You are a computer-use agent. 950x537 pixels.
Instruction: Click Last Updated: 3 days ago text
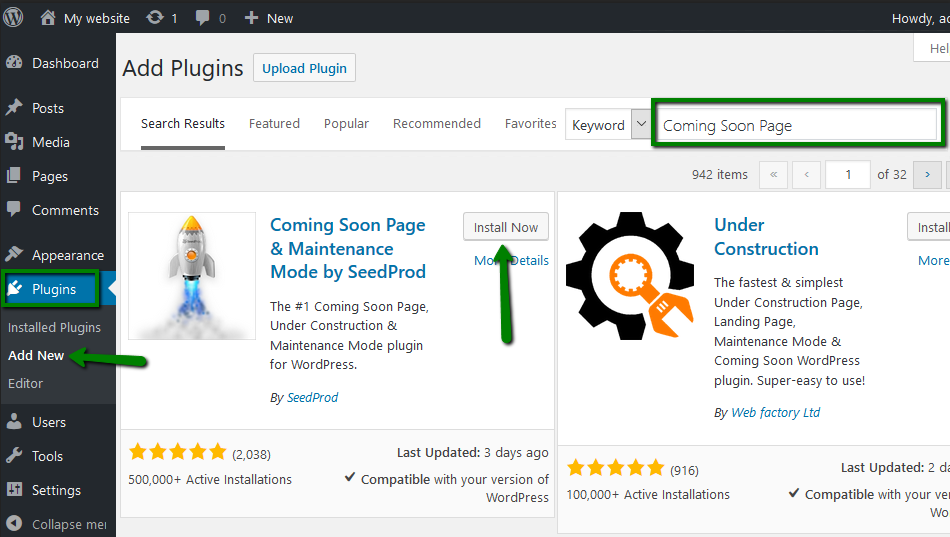(473, 453)
